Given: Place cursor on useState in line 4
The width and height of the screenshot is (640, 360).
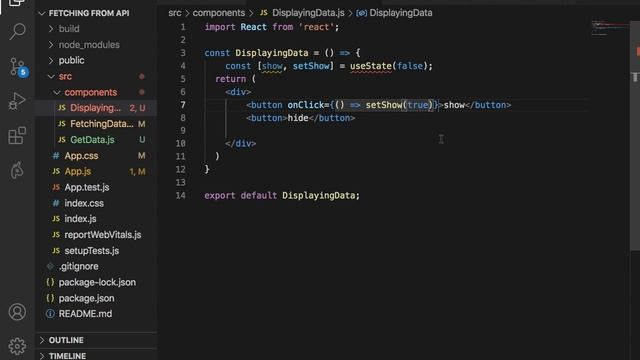Looking at the screenshot, I should point(371,66).
